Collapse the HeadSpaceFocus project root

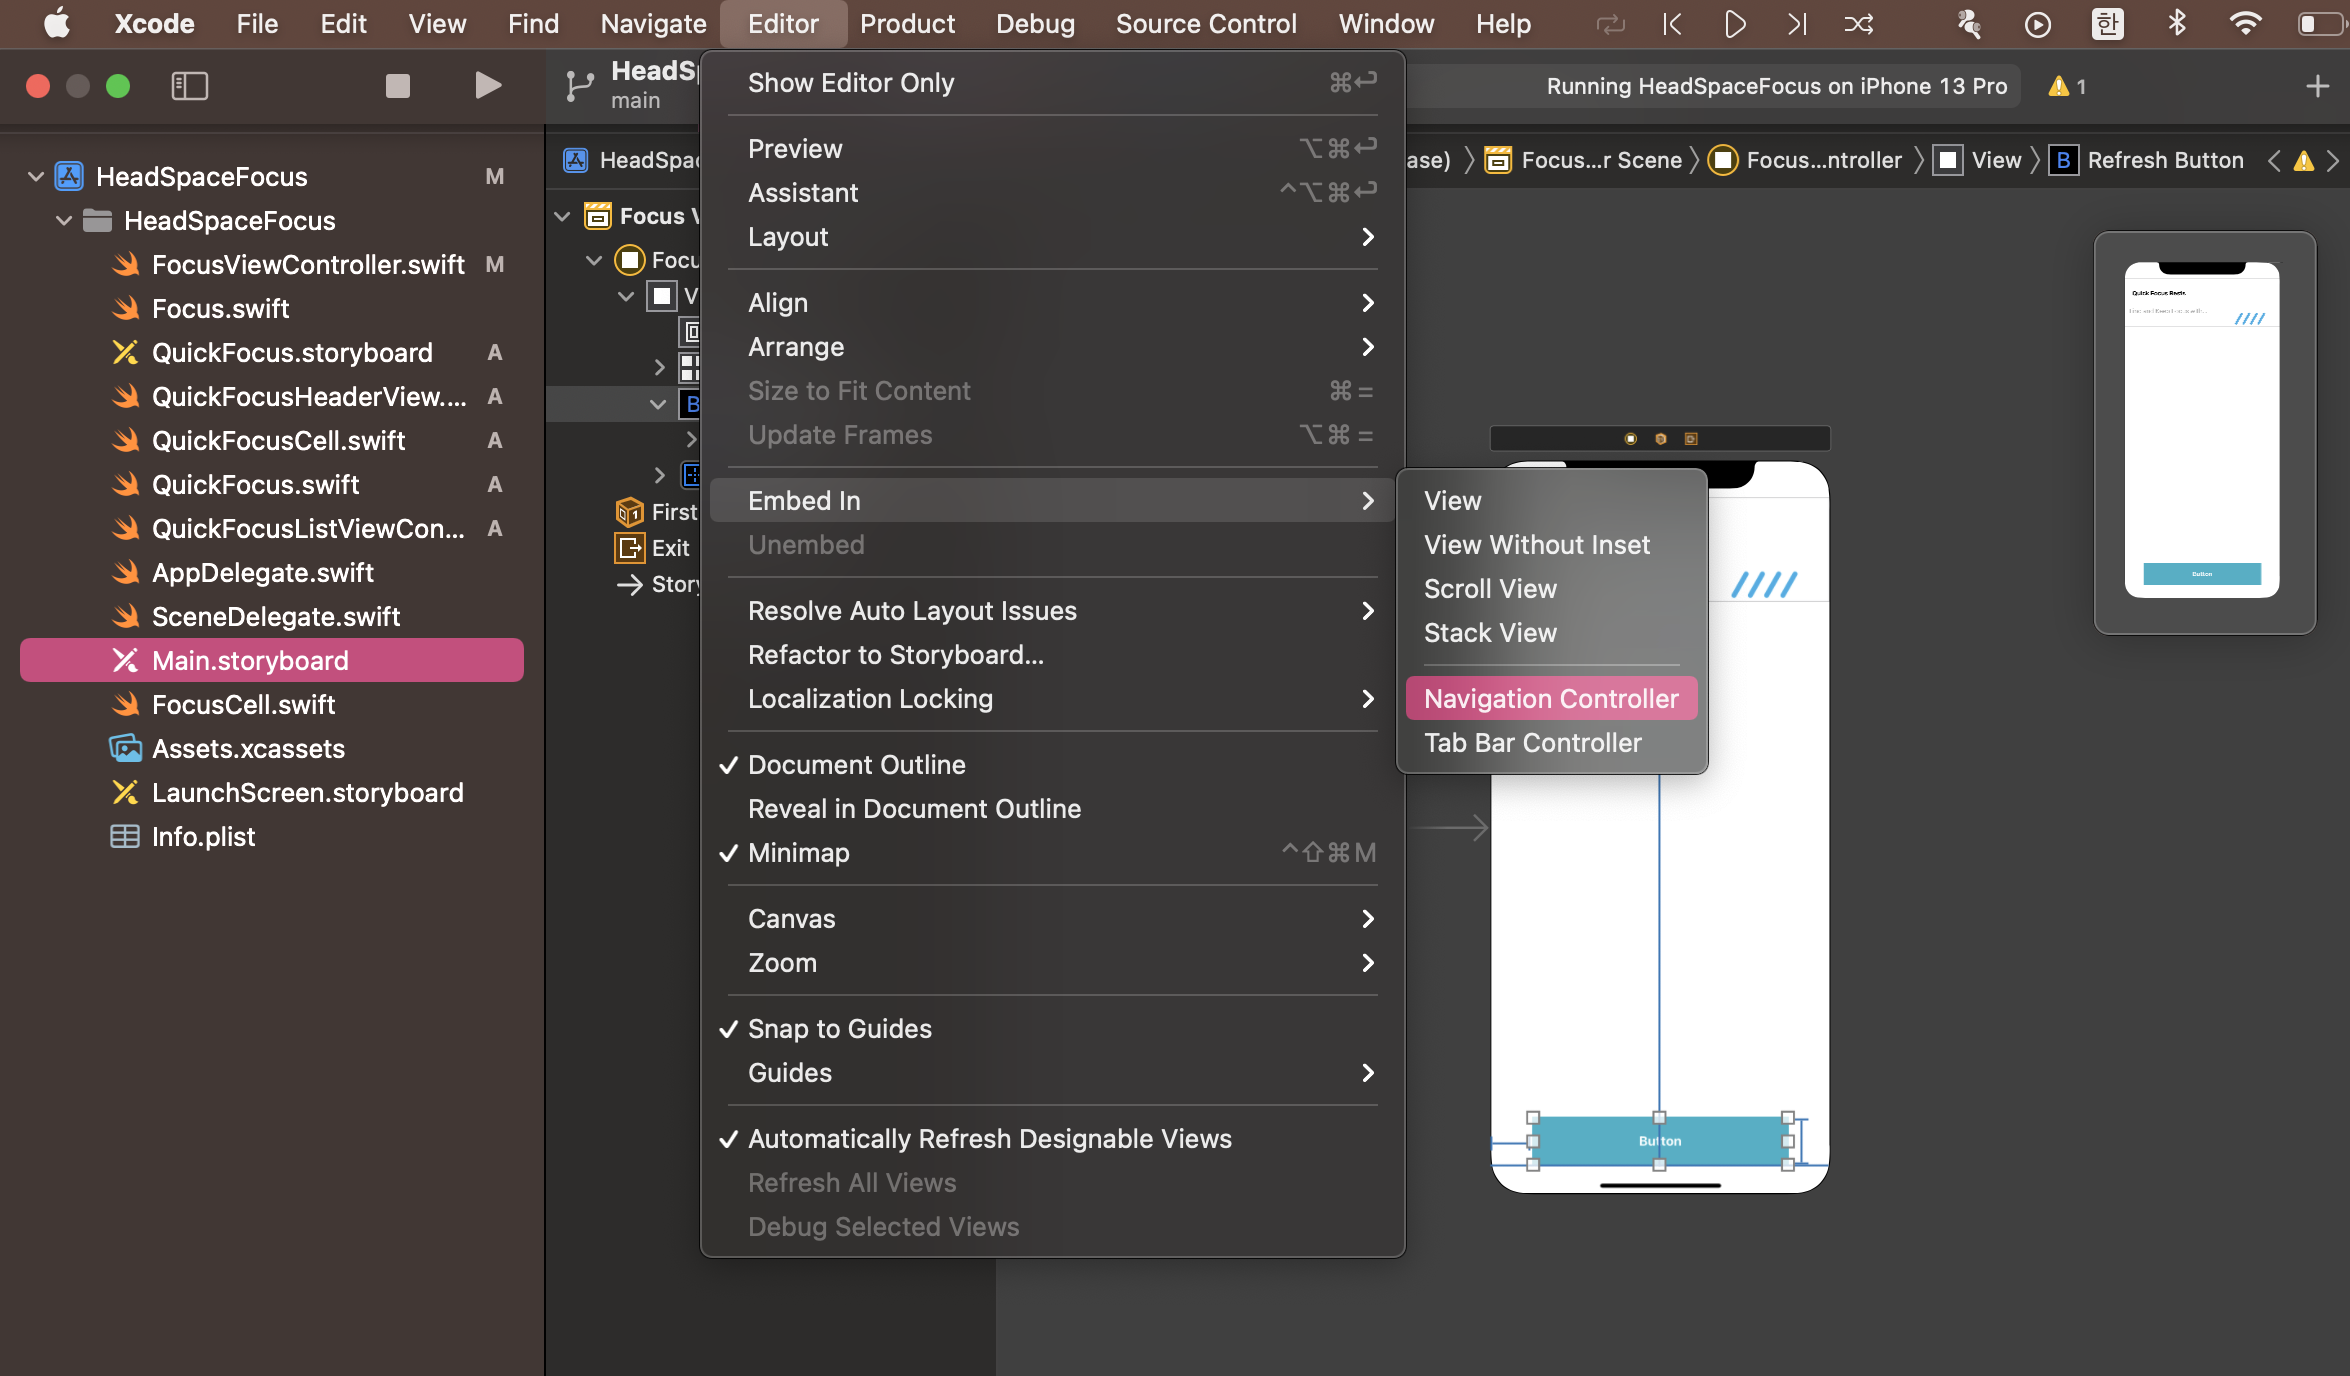pos(36,176)
